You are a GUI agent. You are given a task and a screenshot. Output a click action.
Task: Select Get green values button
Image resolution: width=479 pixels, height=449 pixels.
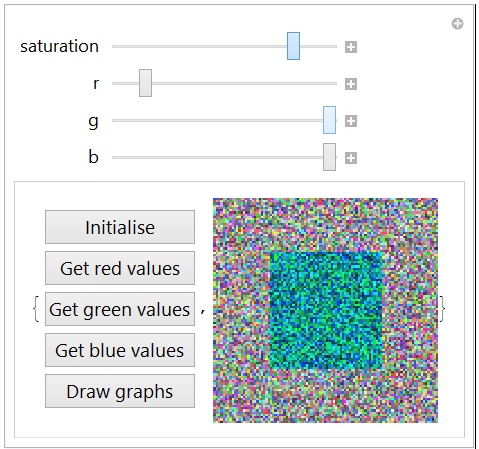click(120, 309)
